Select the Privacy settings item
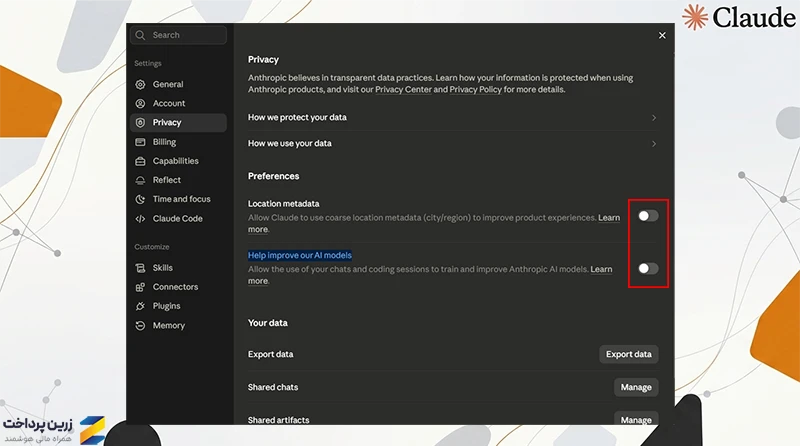 (x=178, y=122)
